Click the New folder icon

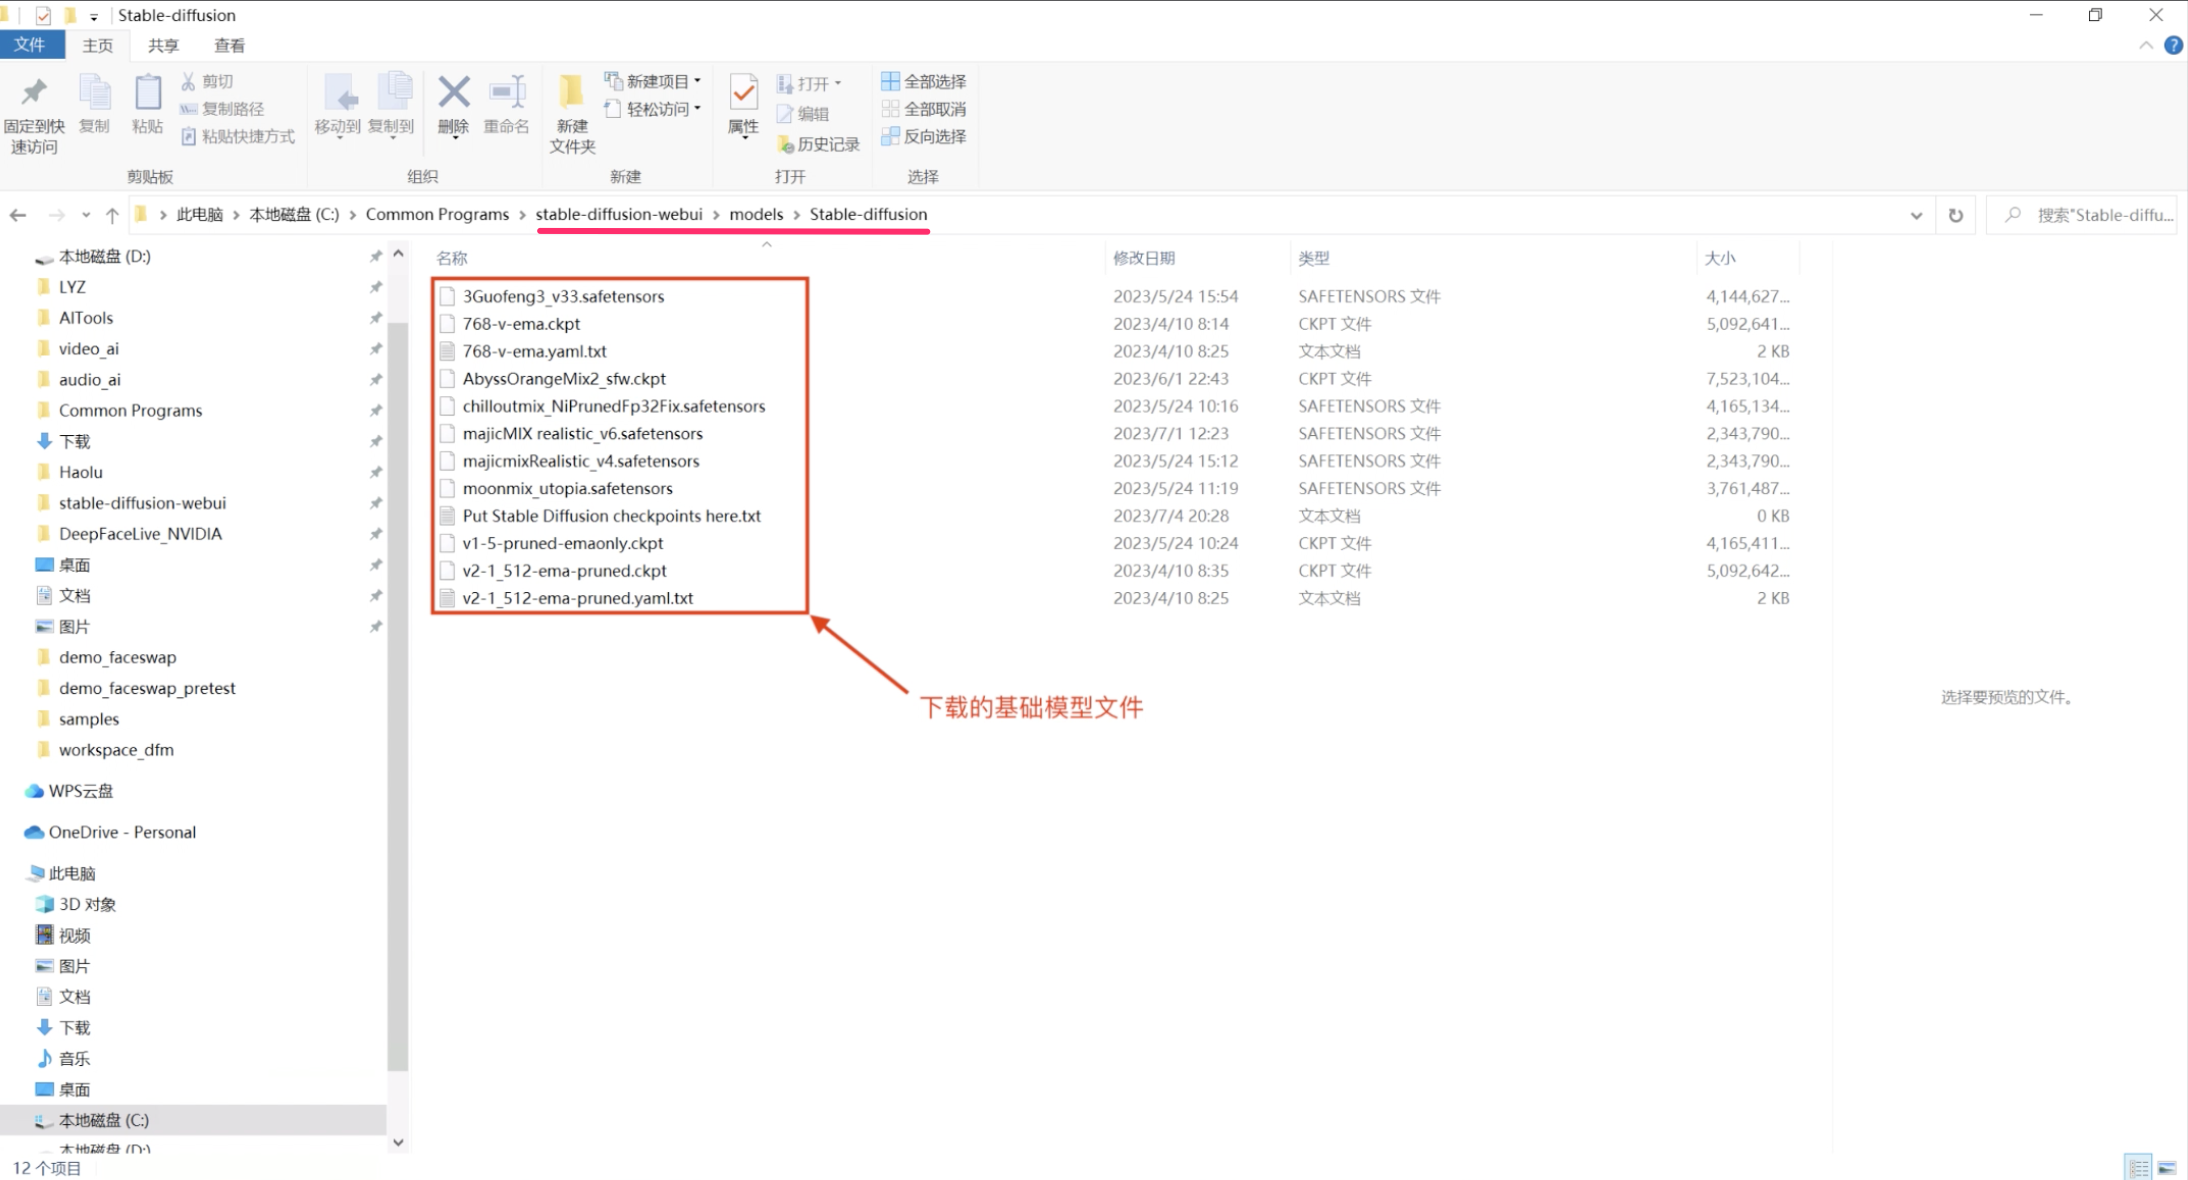[x=572, y=92]
